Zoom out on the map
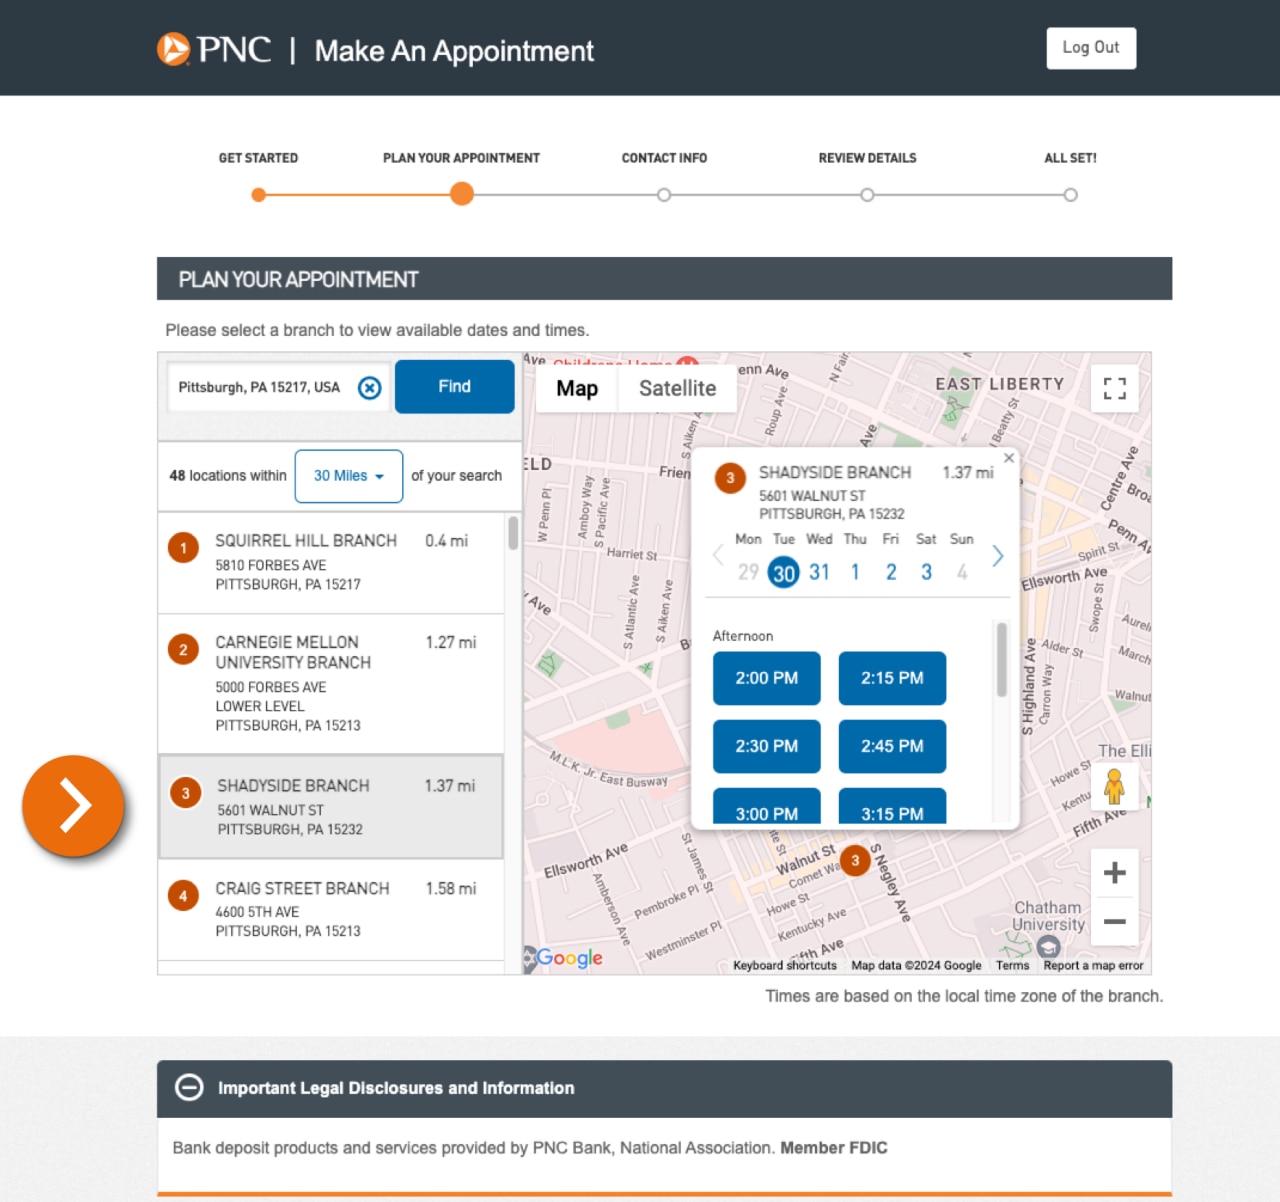The image size is (1280, 1202). coord(1114,921)
